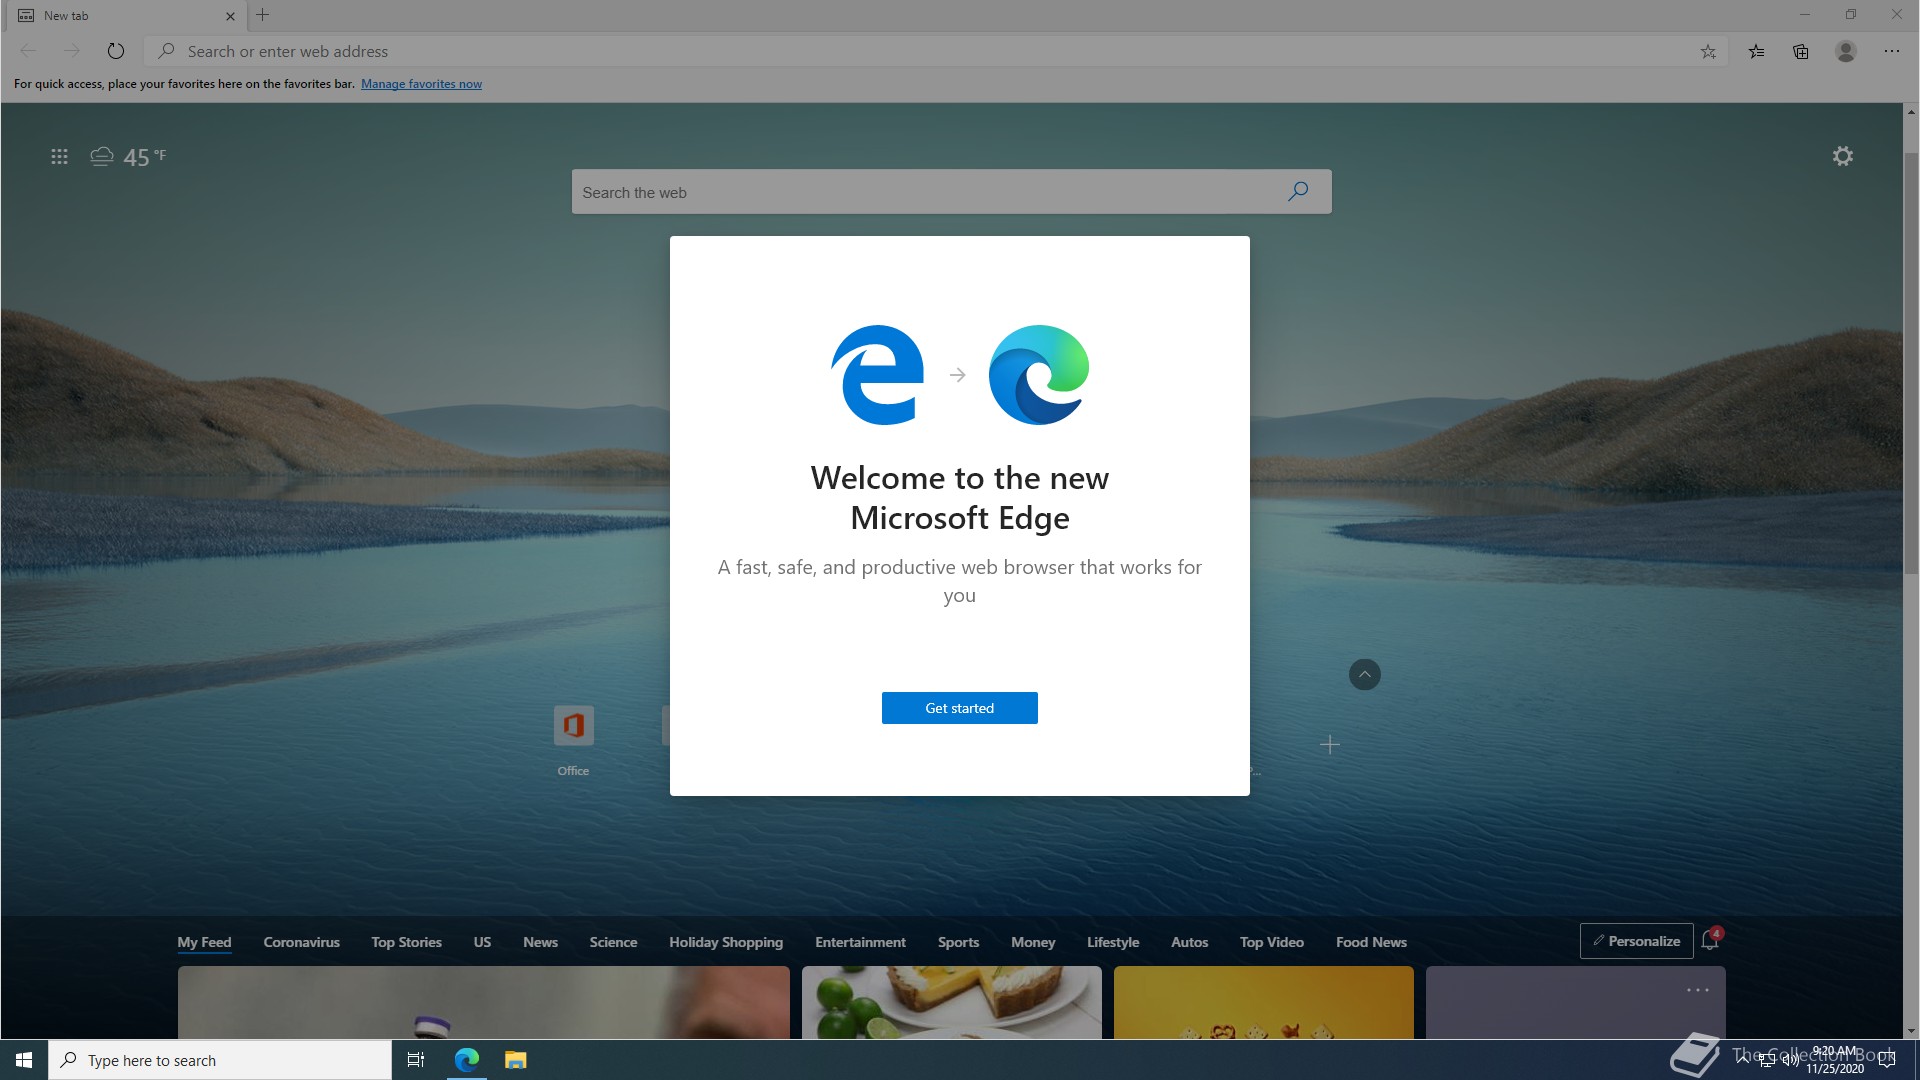Open Task View on the taskbar
This screenshot has width=1920, height=1080.
pyautogui.click(x=416, y=1060)
